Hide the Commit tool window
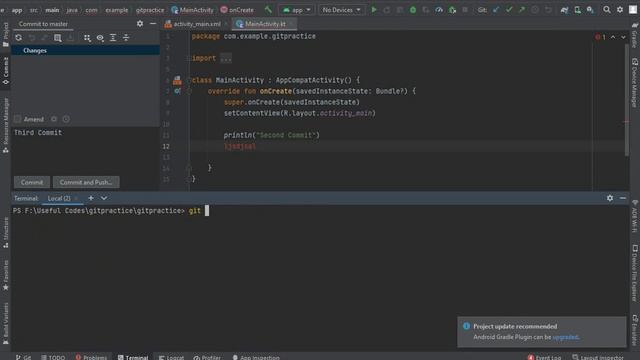Viewport: 640px width, 360px height. [153, 24]
